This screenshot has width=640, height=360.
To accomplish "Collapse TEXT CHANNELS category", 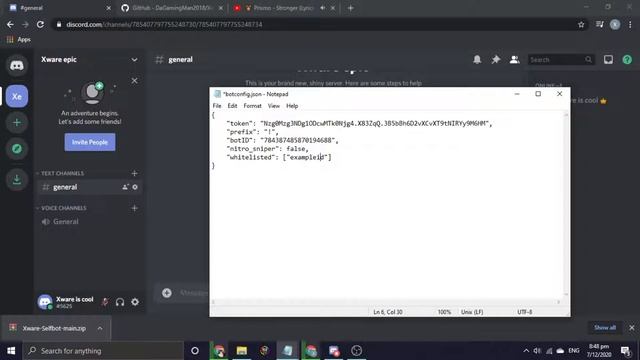I will (x=62, y=173).
